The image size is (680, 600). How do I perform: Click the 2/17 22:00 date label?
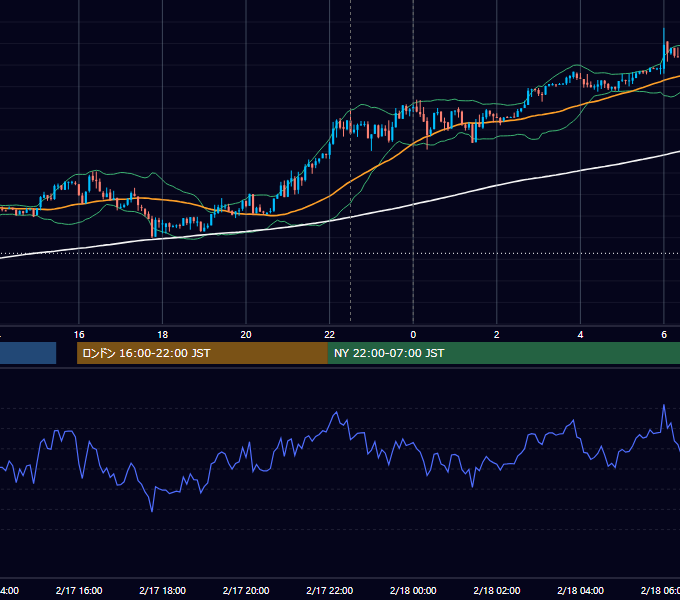pos(330,590)
